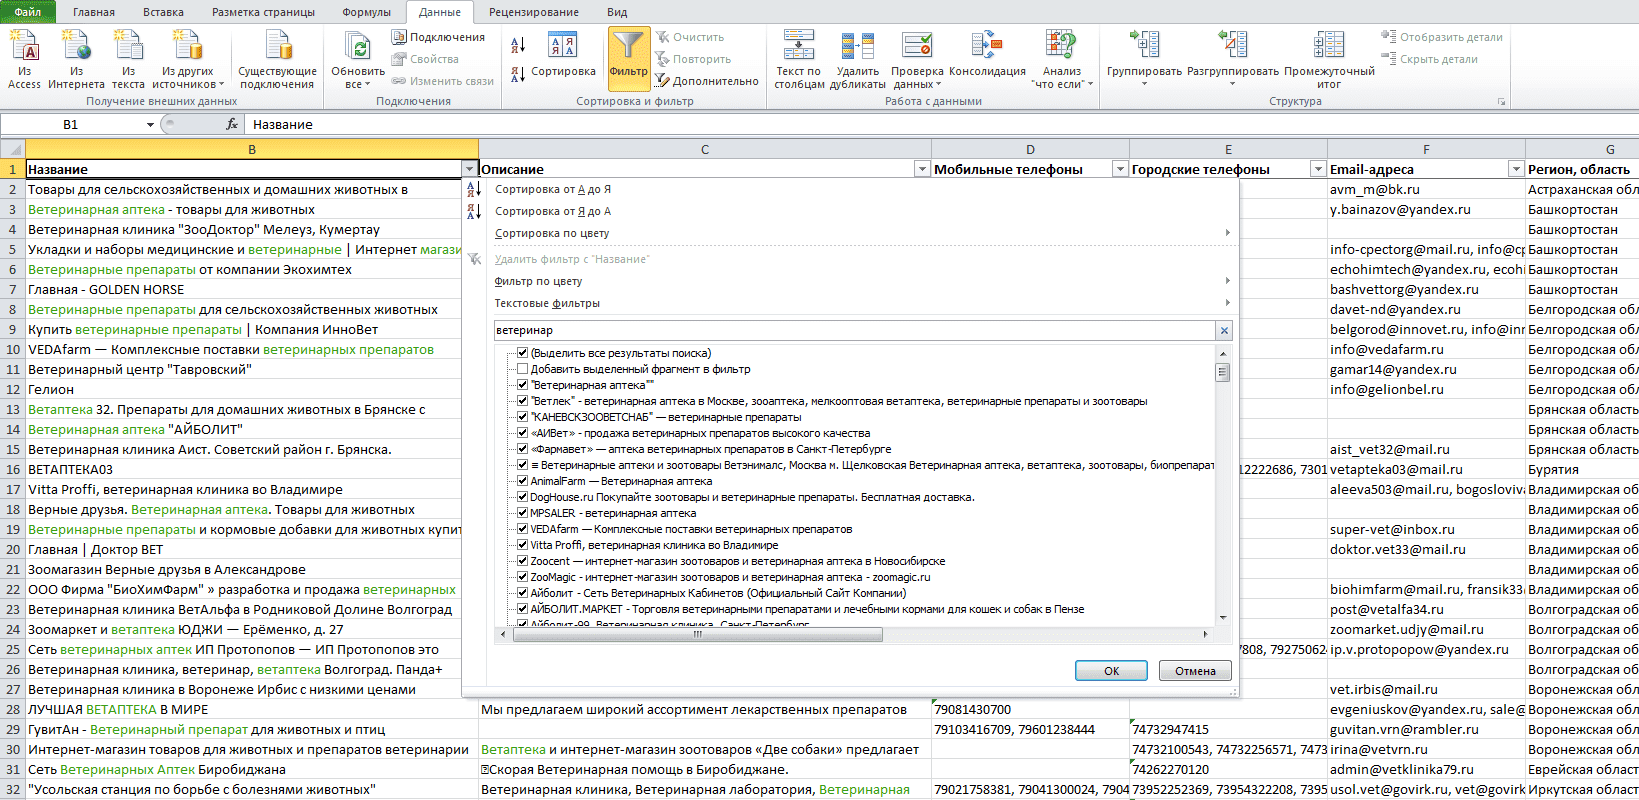
Task: Switch to the Формулы ribbon tab
Action: [366, 12]
